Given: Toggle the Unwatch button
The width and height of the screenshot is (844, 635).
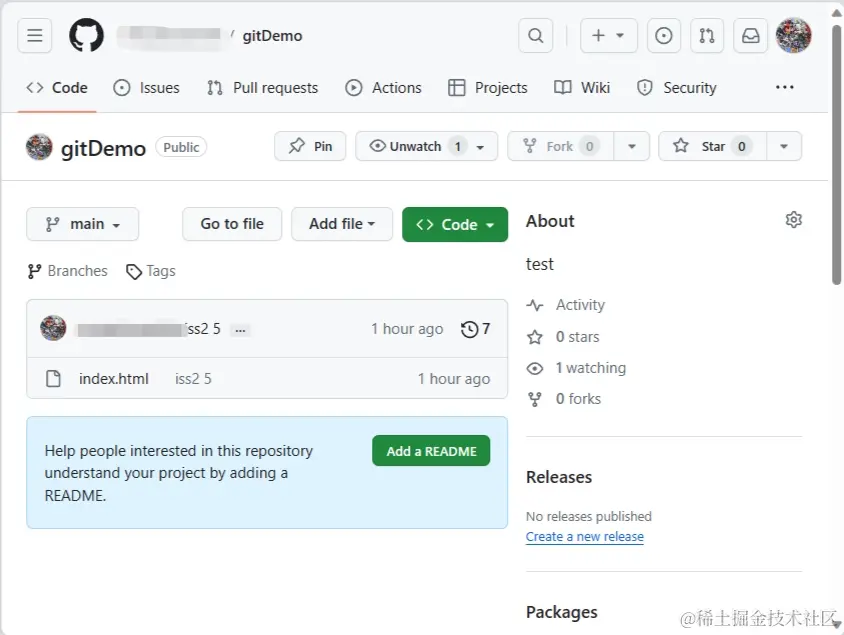Looking at the screenshot, I should click(x=416, y=146).
